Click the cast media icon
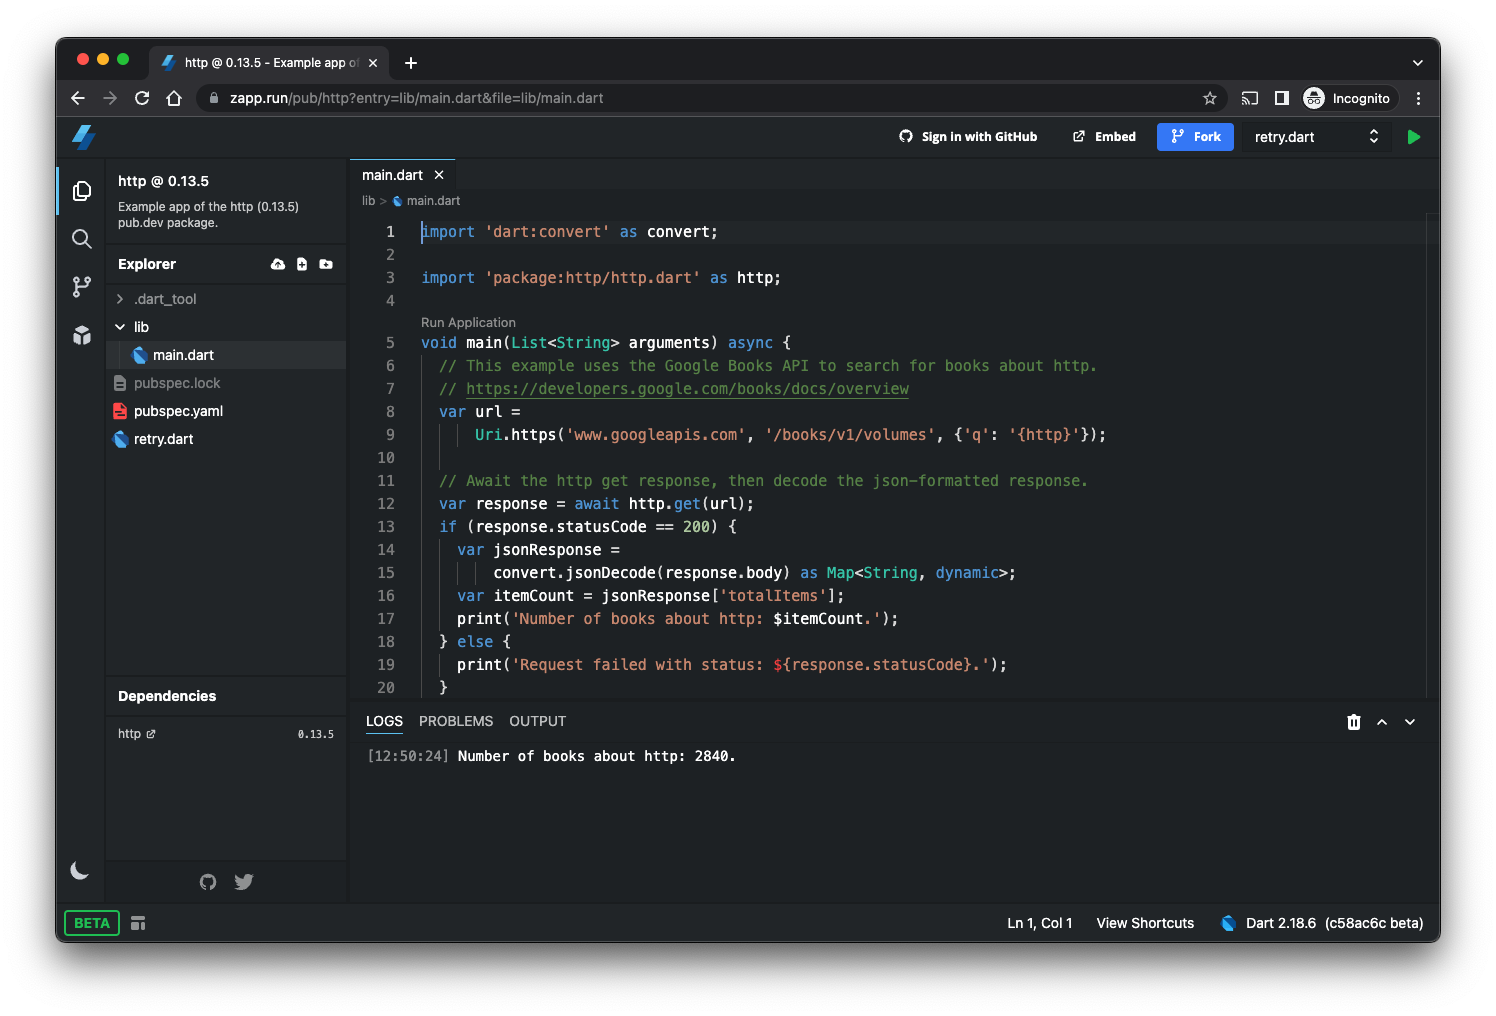1496x1016 pixels. coord(1250,98)
